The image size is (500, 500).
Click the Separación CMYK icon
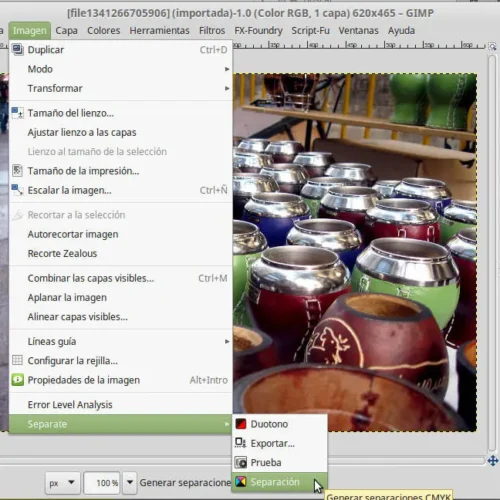point(241,482)
